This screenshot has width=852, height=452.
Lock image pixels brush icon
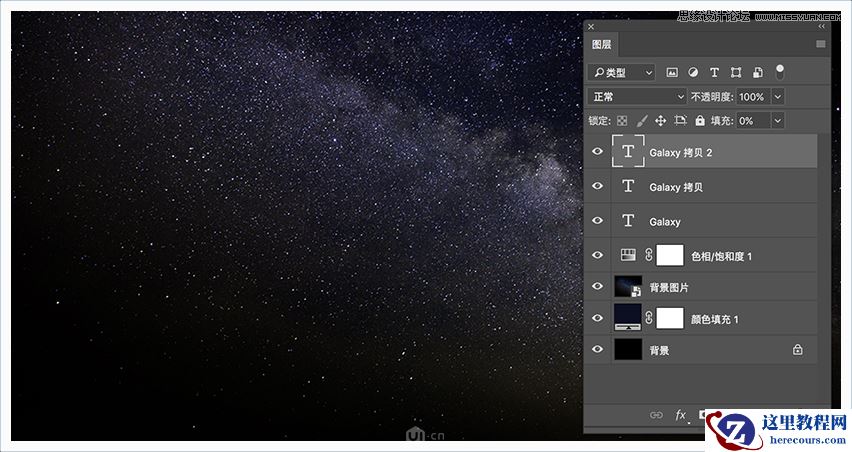(642, 121)
